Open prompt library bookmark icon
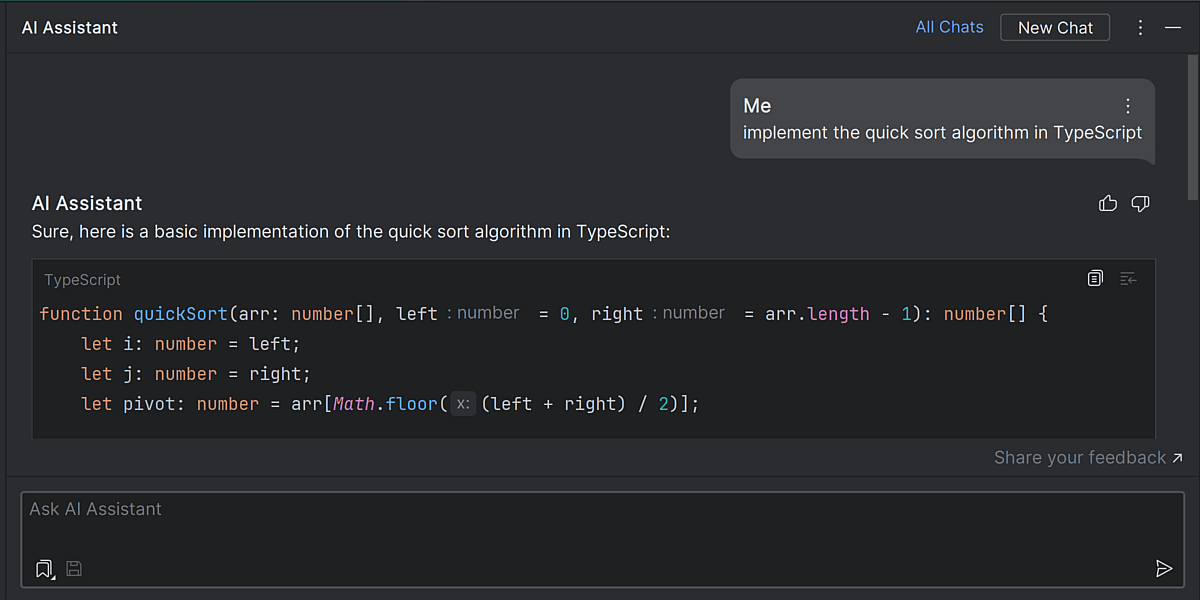This screenshot has height=600, width=1200. click(43, 569)
